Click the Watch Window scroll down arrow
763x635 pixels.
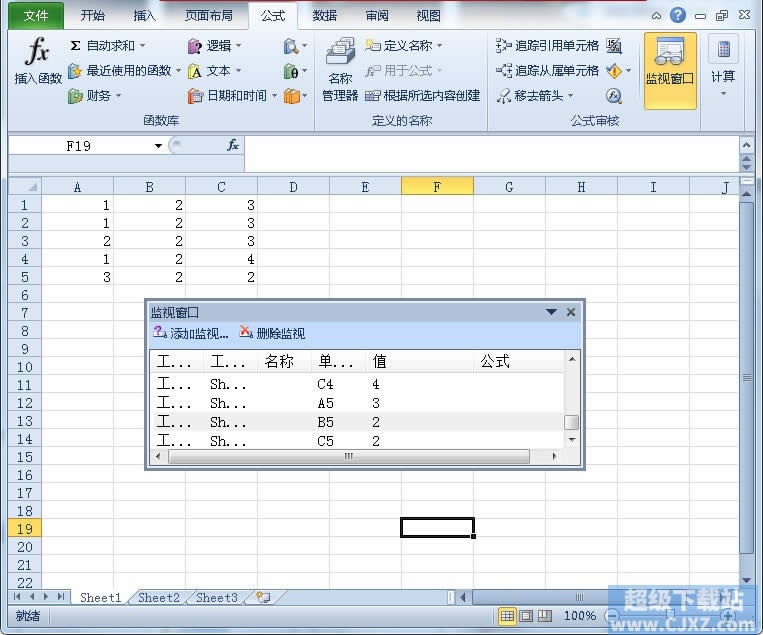[x=572, y=439]
